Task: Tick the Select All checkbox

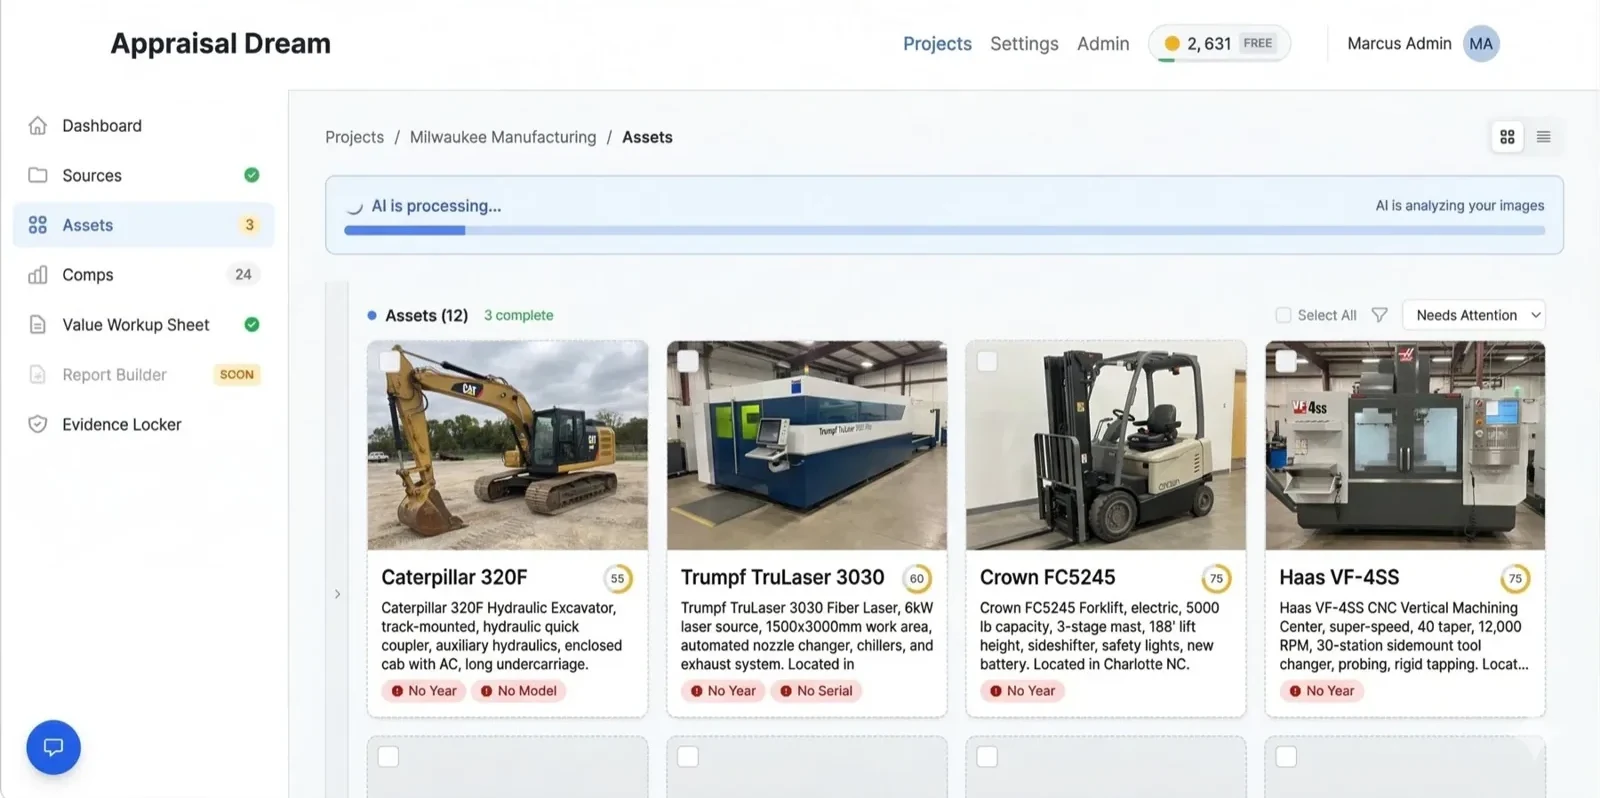Action: tap(1283, 315)
